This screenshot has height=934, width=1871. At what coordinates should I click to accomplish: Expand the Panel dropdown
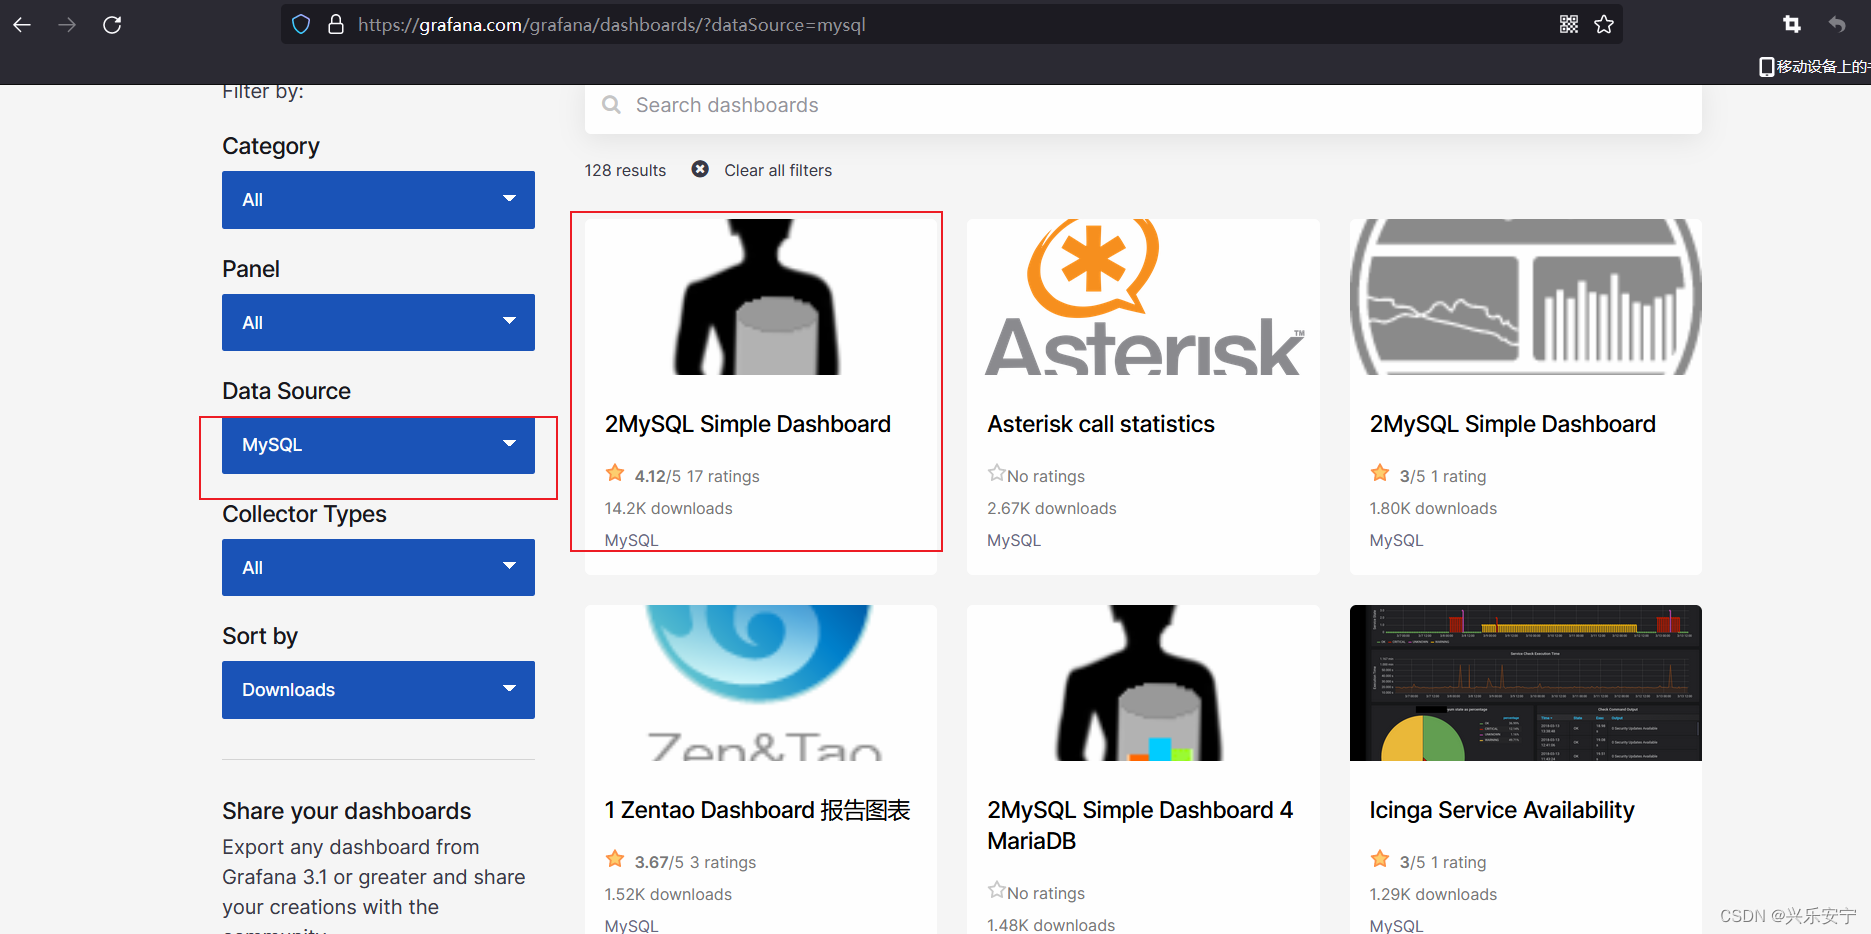click(378, 323)
